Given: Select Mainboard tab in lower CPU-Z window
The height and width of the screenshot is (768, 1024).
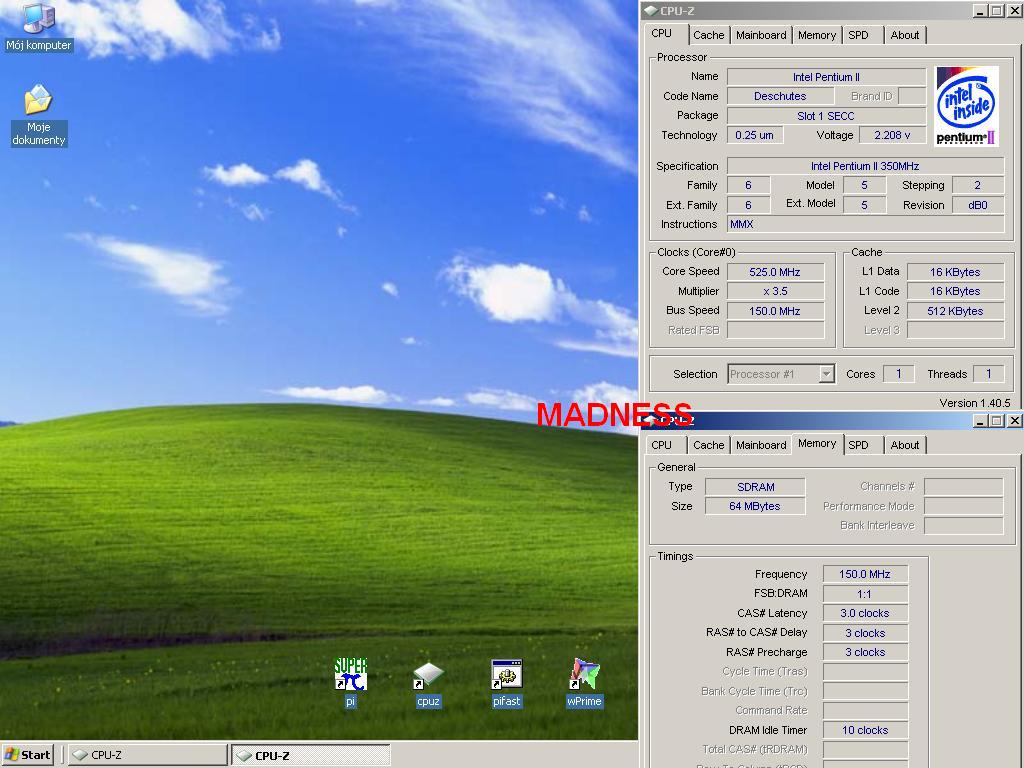Looking at the screenshot, I should (x=761, y=445).
